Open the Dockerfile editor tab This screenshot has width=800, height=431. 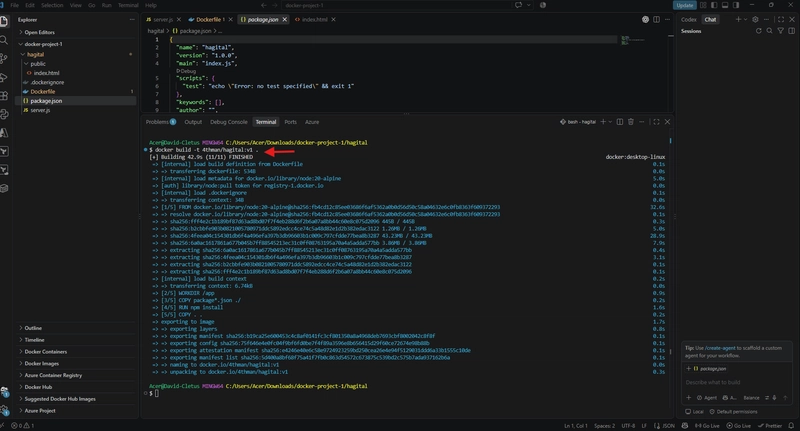click(x=208, y=19)
